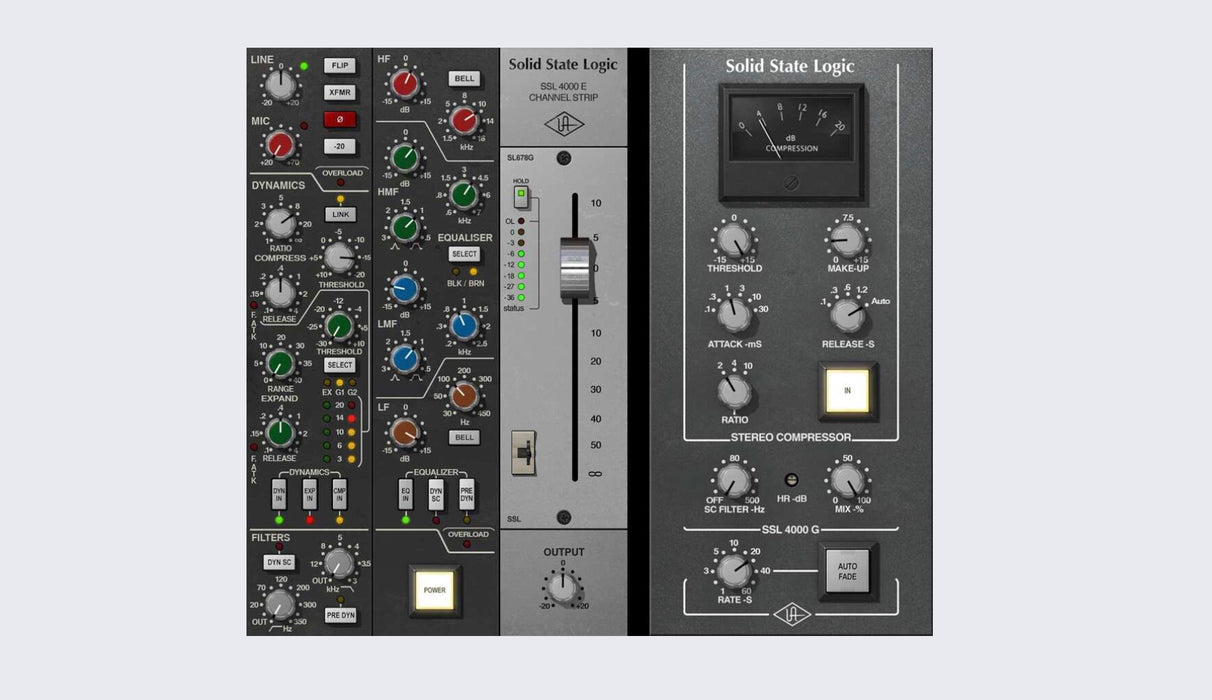
Task: Click the ATTACK -mS knob
Action: click(x=735, y=315)
